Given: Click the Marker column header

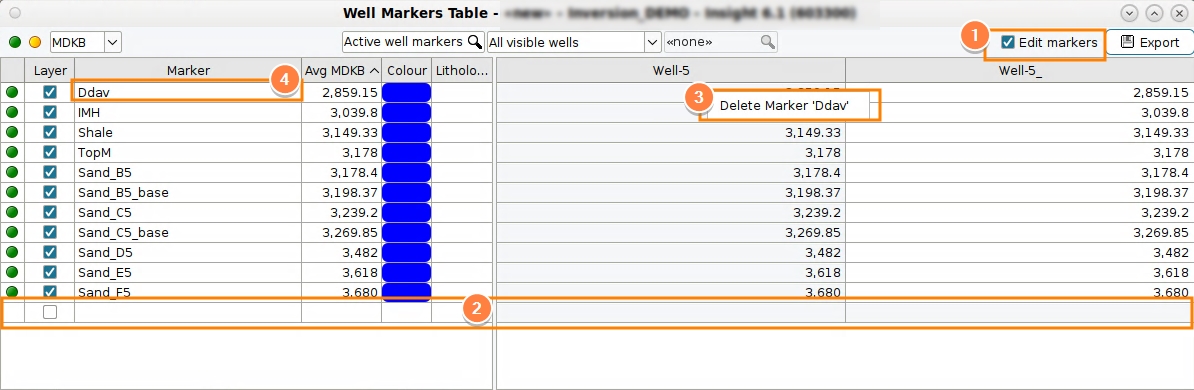Looking at the screenshot, I should point(188,70).
